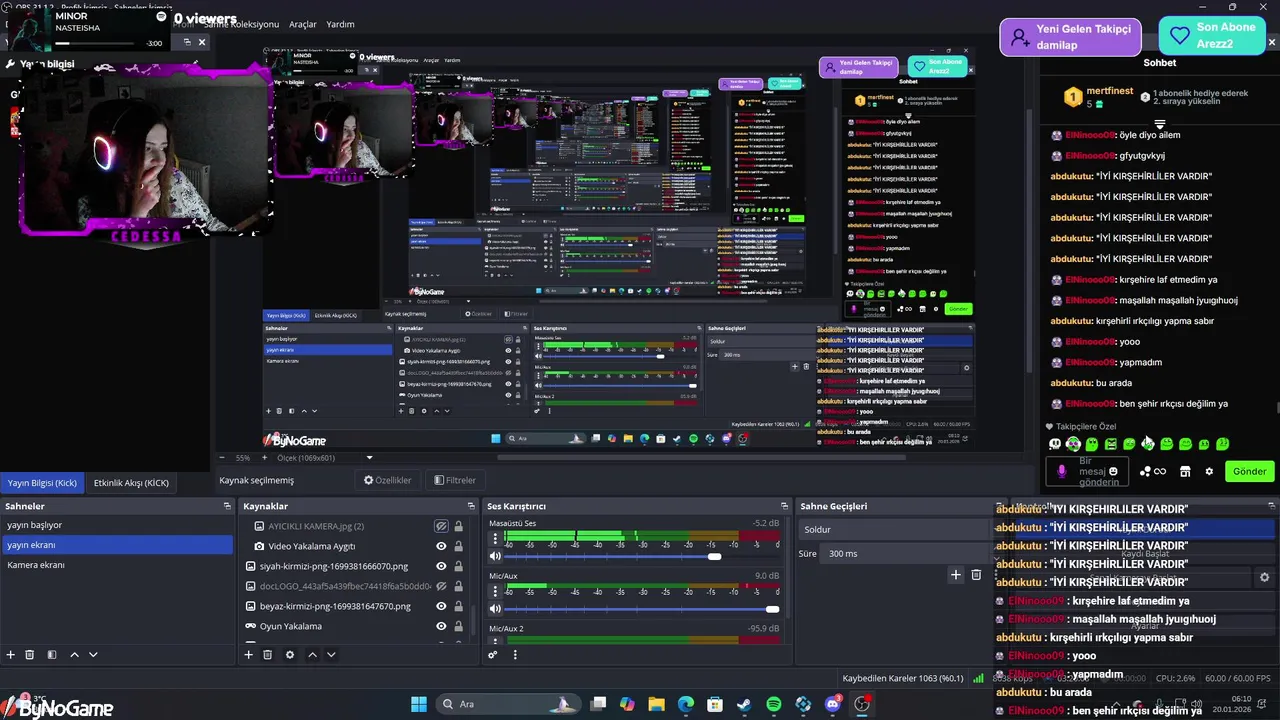The image size is (1280, 720).
Task: Undock the Sahne Geçişleri panel
Action: pos(998,506)
